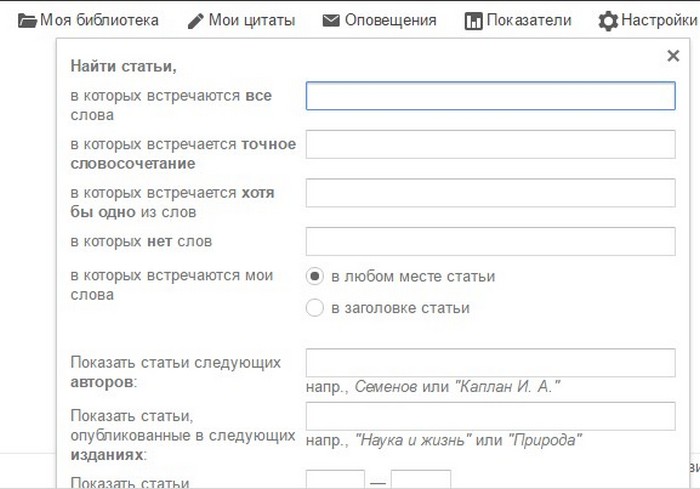The image size is (700, 489).
Task: Open Показатели page
Action: [x=529, y=20]
